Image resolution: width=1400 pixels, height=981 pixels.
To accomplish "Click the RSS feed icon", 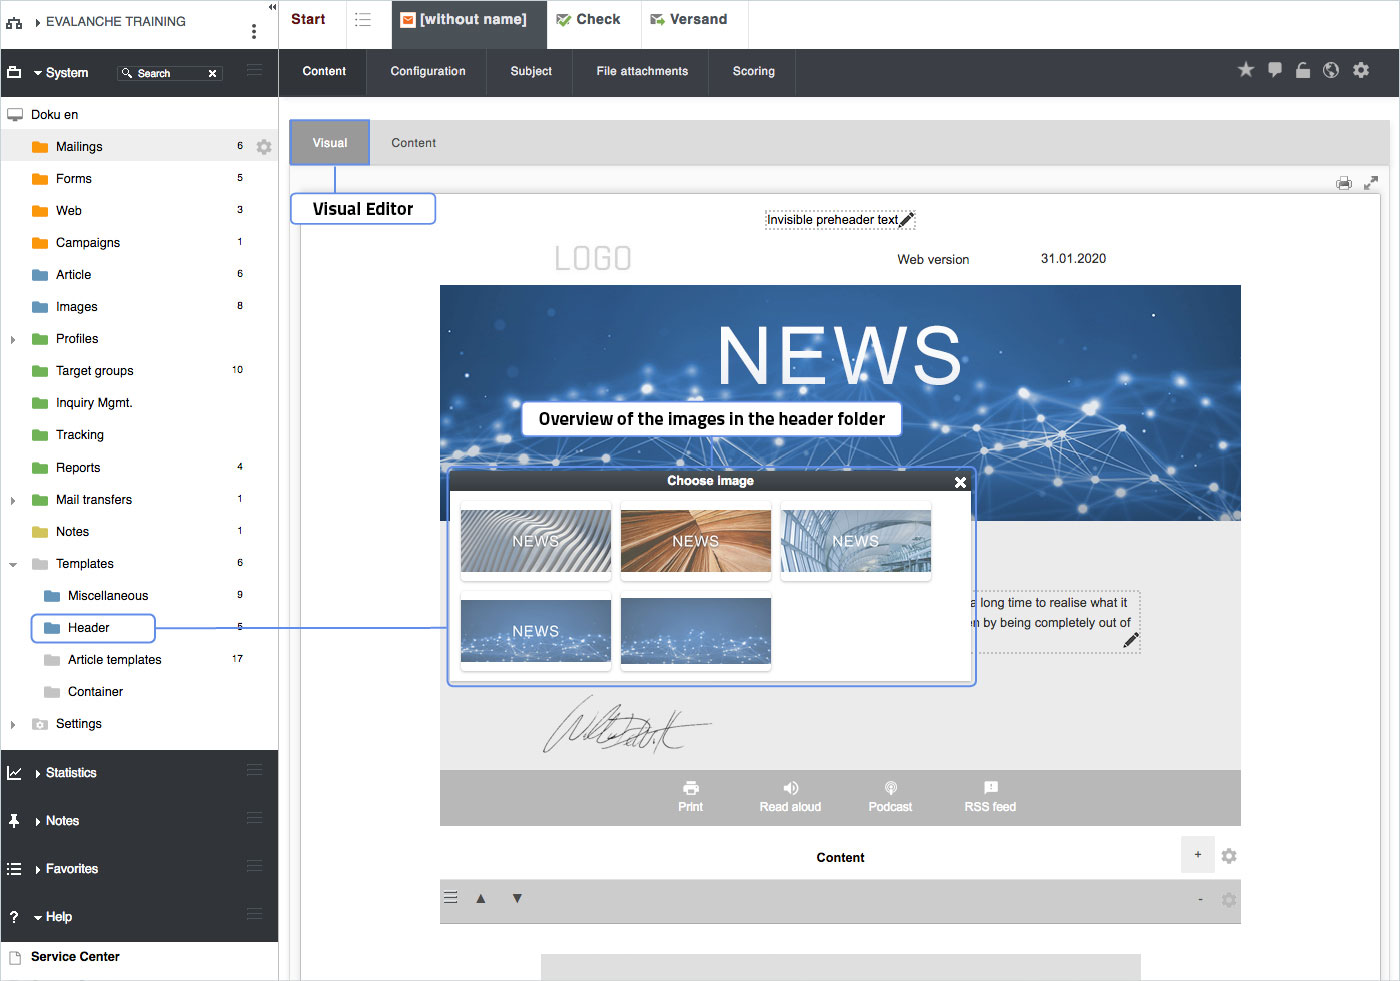I will coord(990,788).
